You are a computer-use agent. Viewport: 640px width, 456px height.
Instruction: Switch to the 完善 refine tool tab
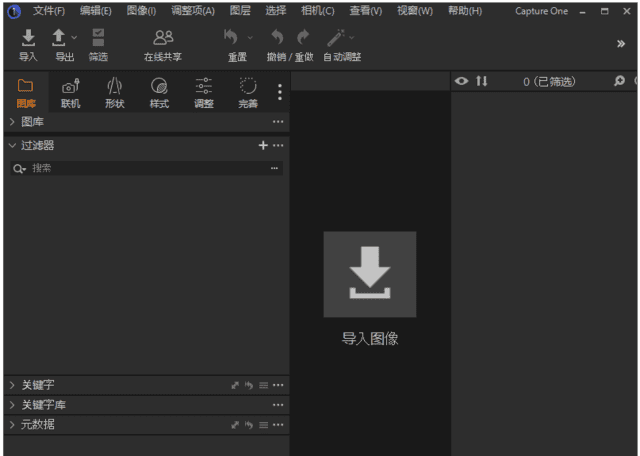[248, 93]
